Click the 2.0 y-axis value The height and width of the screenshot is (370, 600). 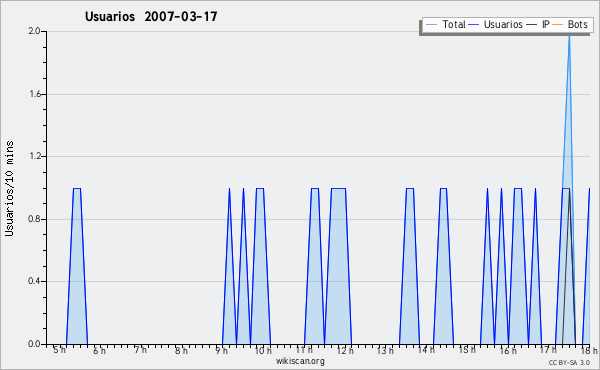[34, 31]
